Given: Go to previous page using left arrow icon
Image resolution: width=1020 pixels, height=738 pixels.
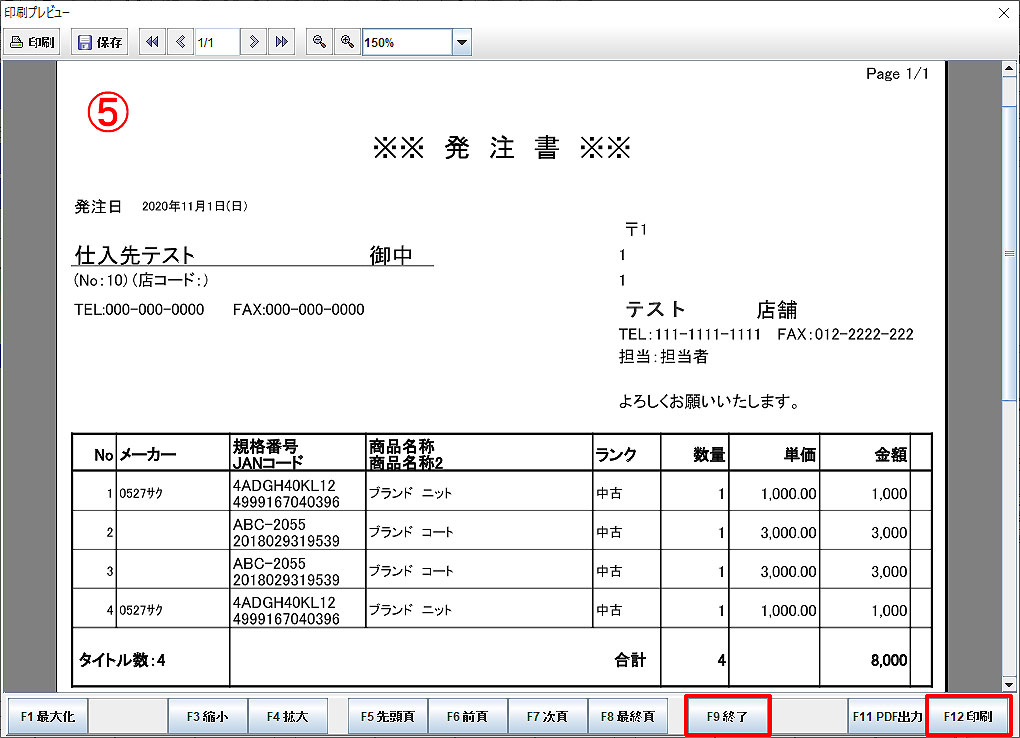Looking at the screenshot, I should pos(180,42).
